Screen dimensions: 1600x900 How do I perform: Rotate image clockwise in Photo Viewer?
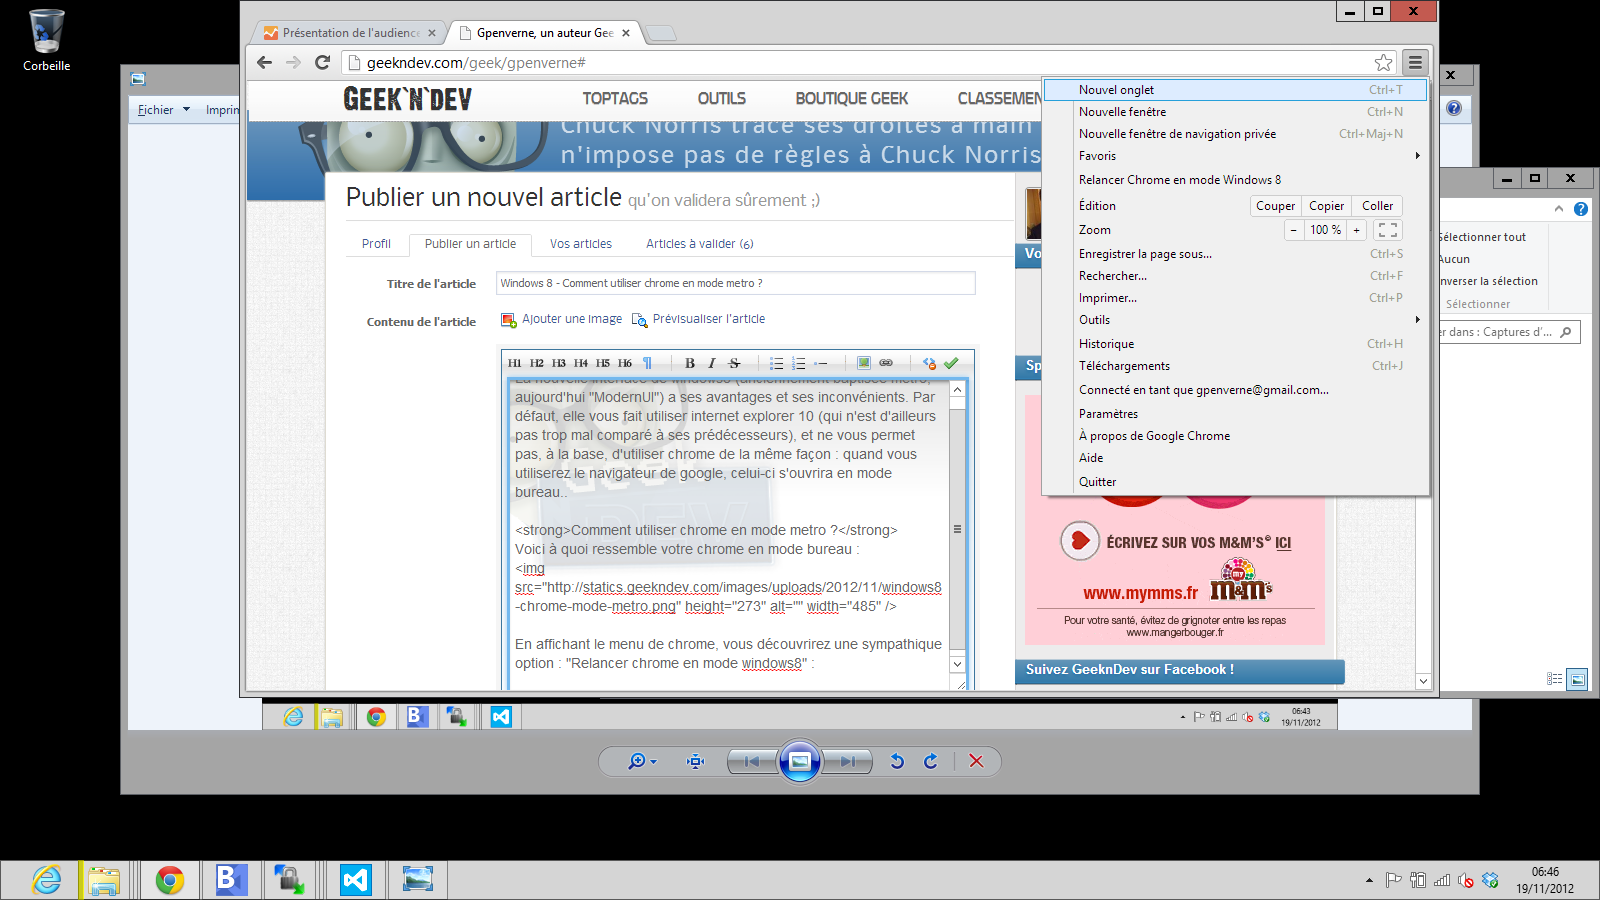pos(931,761)
